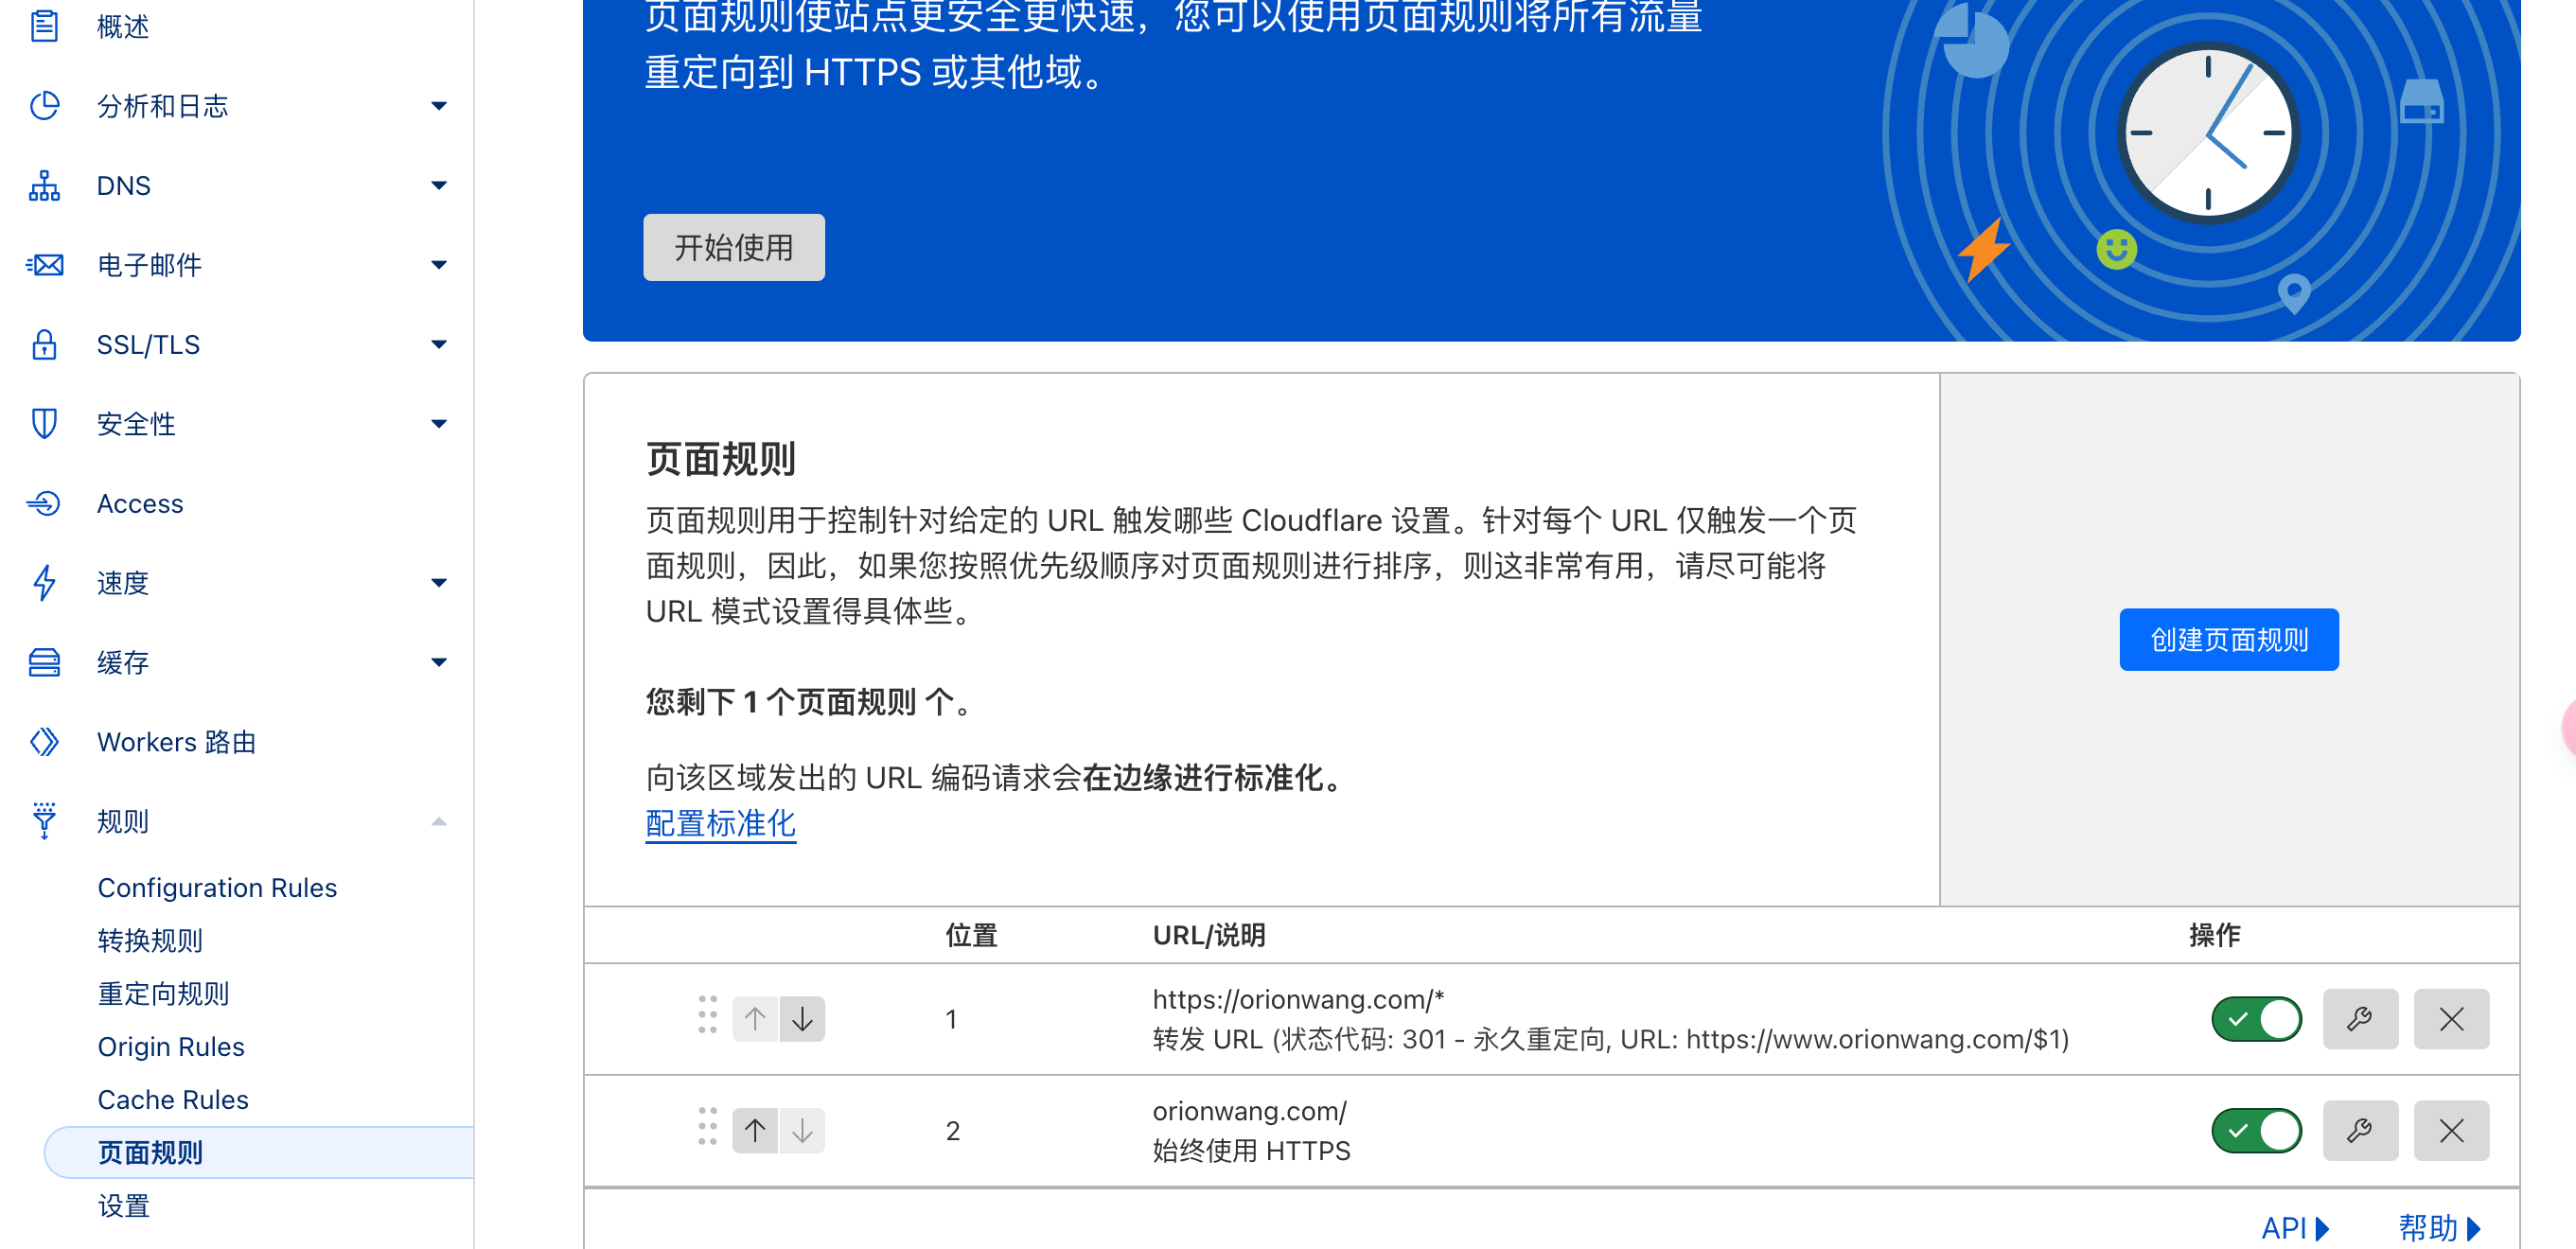Open the 配置标准化 link
The image size is (2576, 1249).
click(720, 823)
